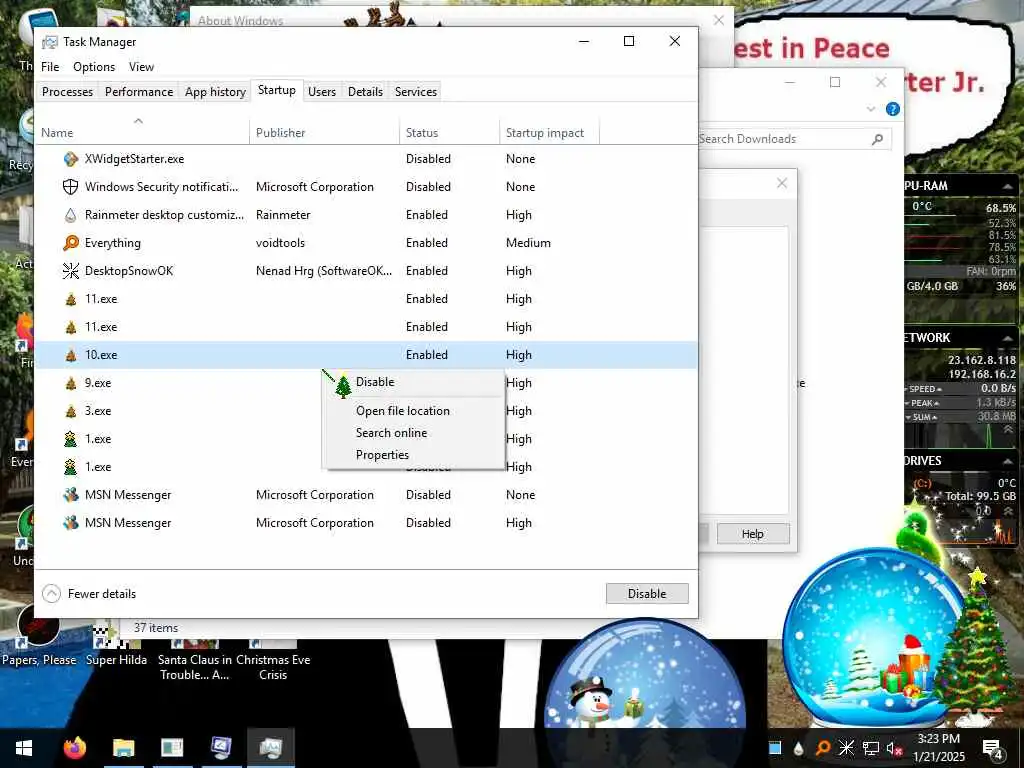Click the MSN Messenger icon with High impact

point(71,523)
